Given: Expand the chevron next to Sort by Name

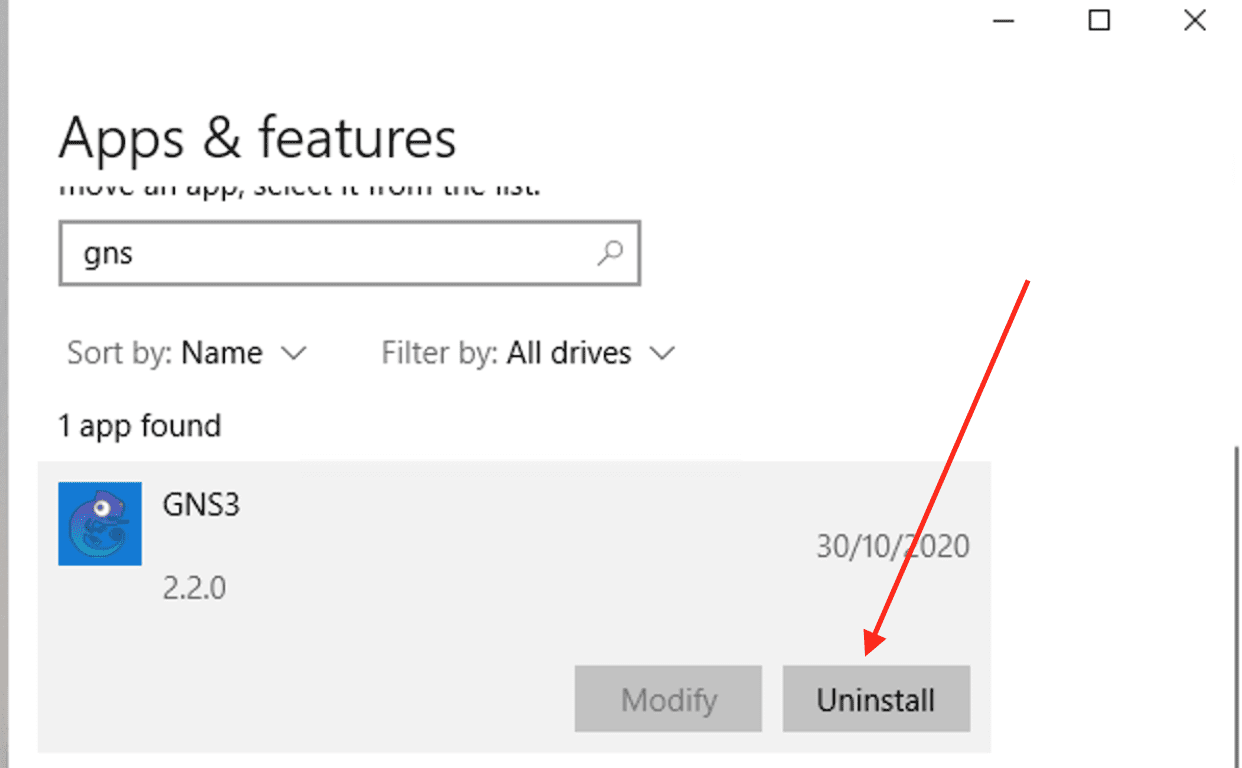Looking at the screenshot, I should [x=293, y=353].
